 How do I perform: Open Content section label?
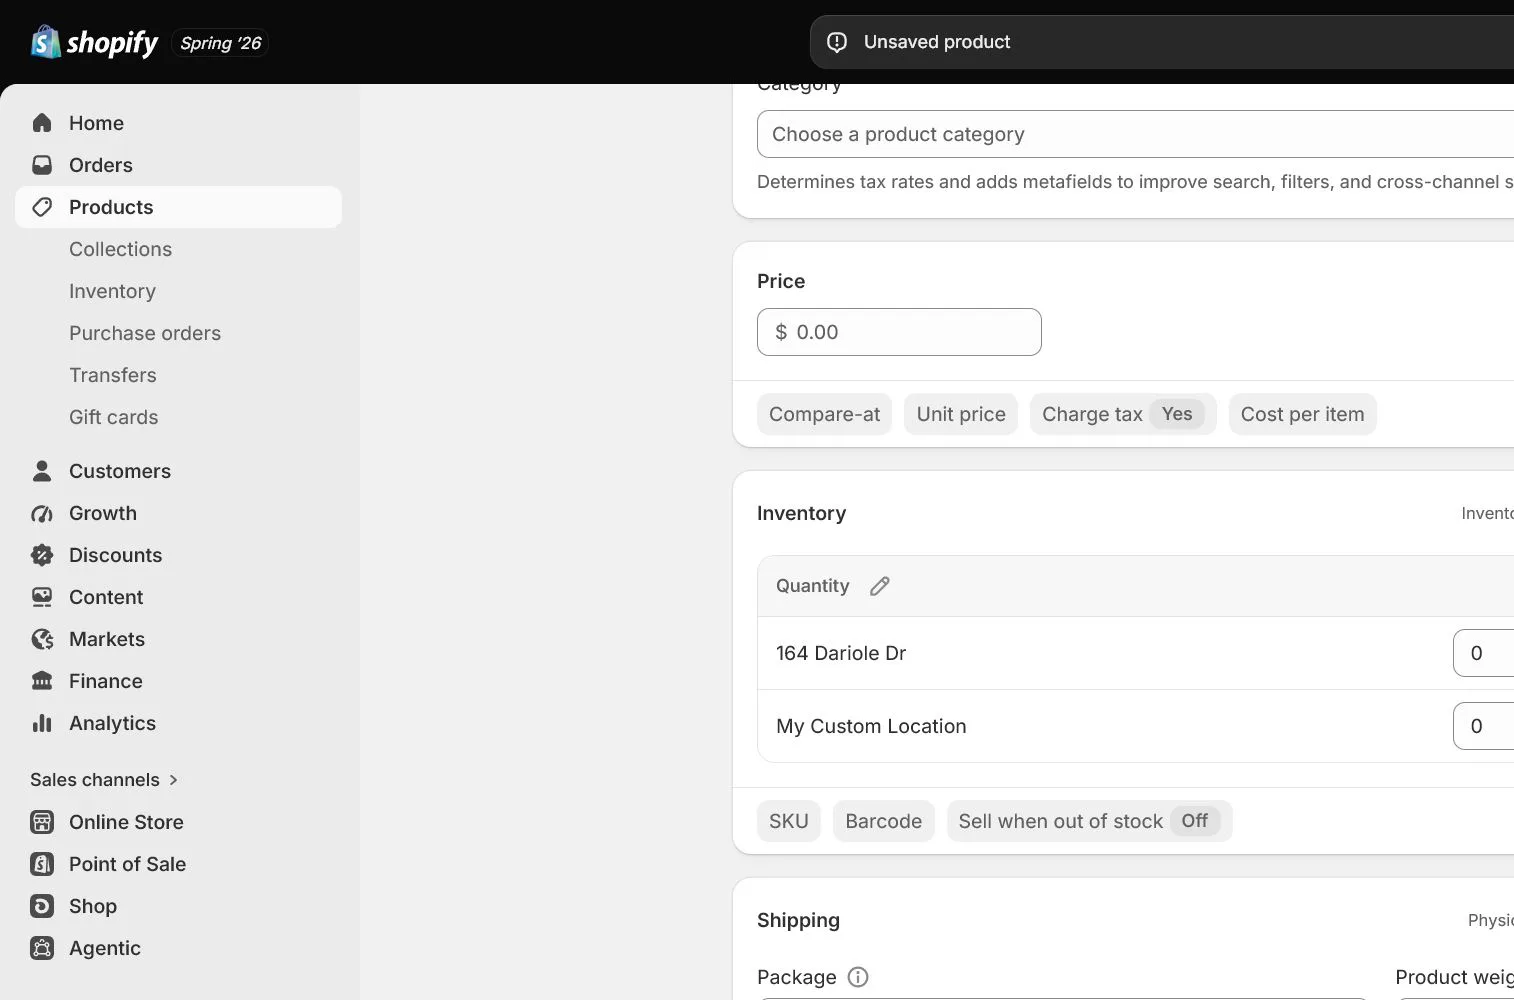click(106, 597)
